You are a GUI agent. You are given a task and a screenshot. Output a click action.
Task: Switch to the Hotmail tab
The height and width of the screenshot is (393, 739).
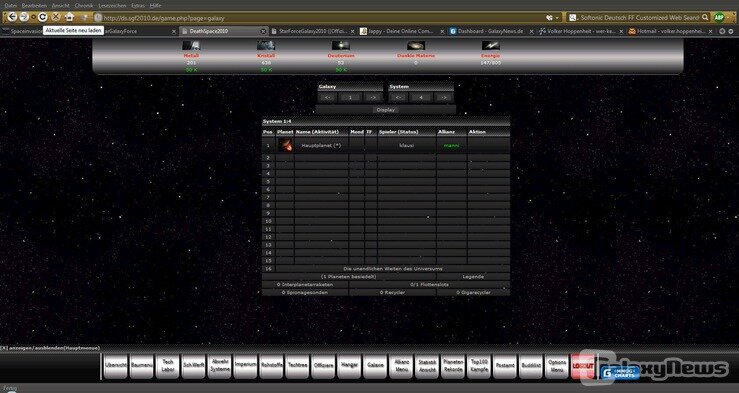(x=670, y=32)
